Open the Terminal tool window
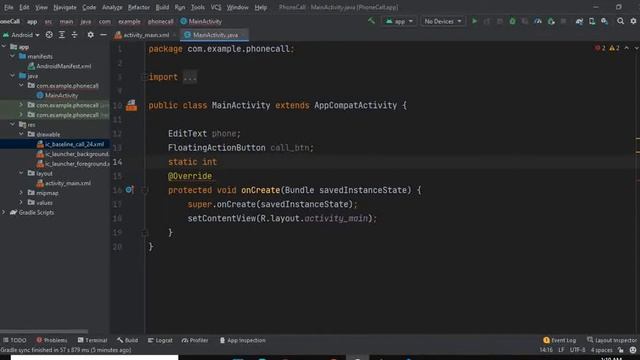640x360 pixels. pos(92,340)
